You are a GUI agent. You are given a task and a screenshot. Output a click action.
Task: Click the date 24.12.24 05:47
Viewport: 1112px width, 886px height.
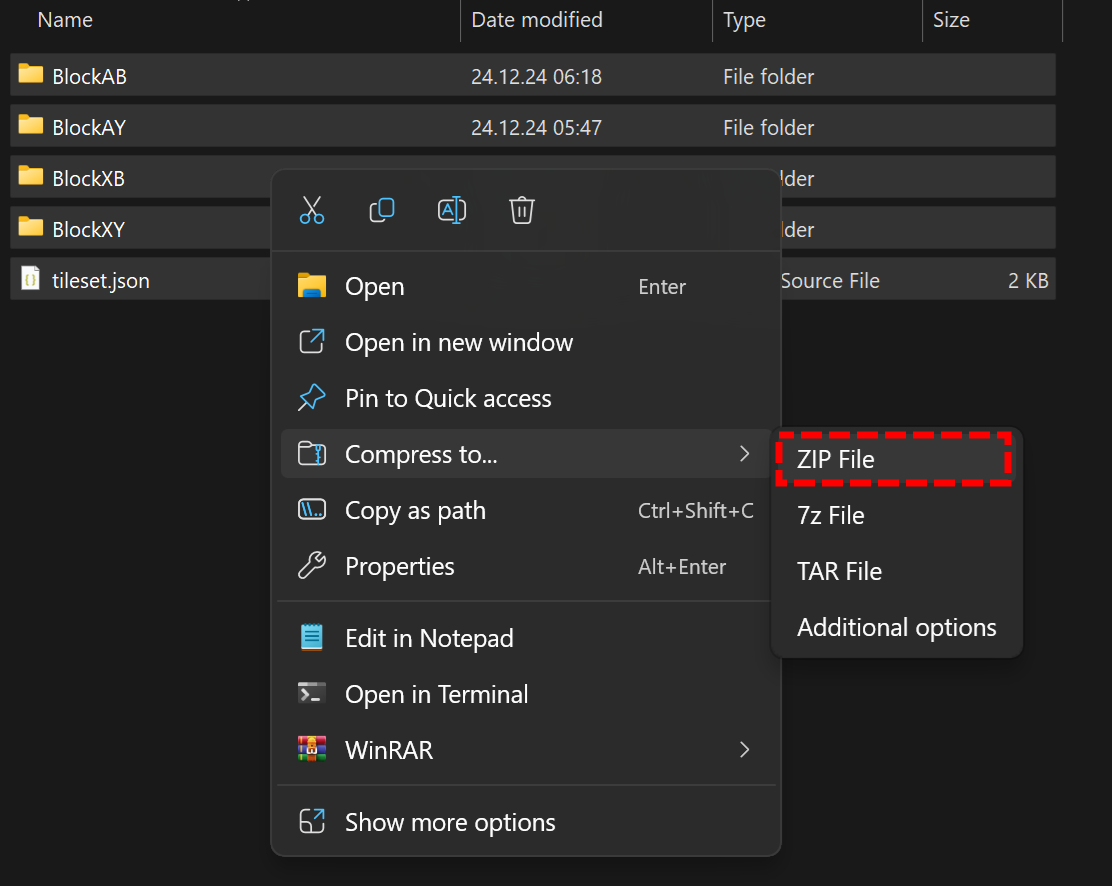click(x=536, y=127)
